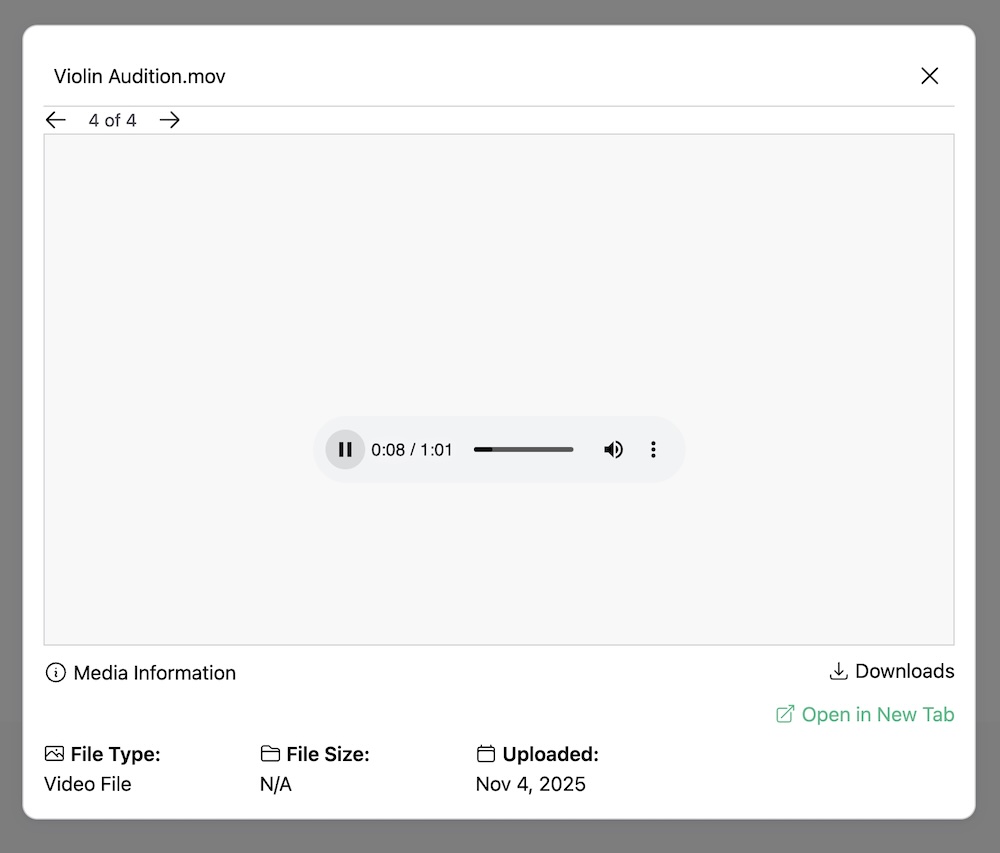Image resolution: width=1000 pixels, height=853 pixels.
Task: Open the three-dot more options menu
Action: 653,450
